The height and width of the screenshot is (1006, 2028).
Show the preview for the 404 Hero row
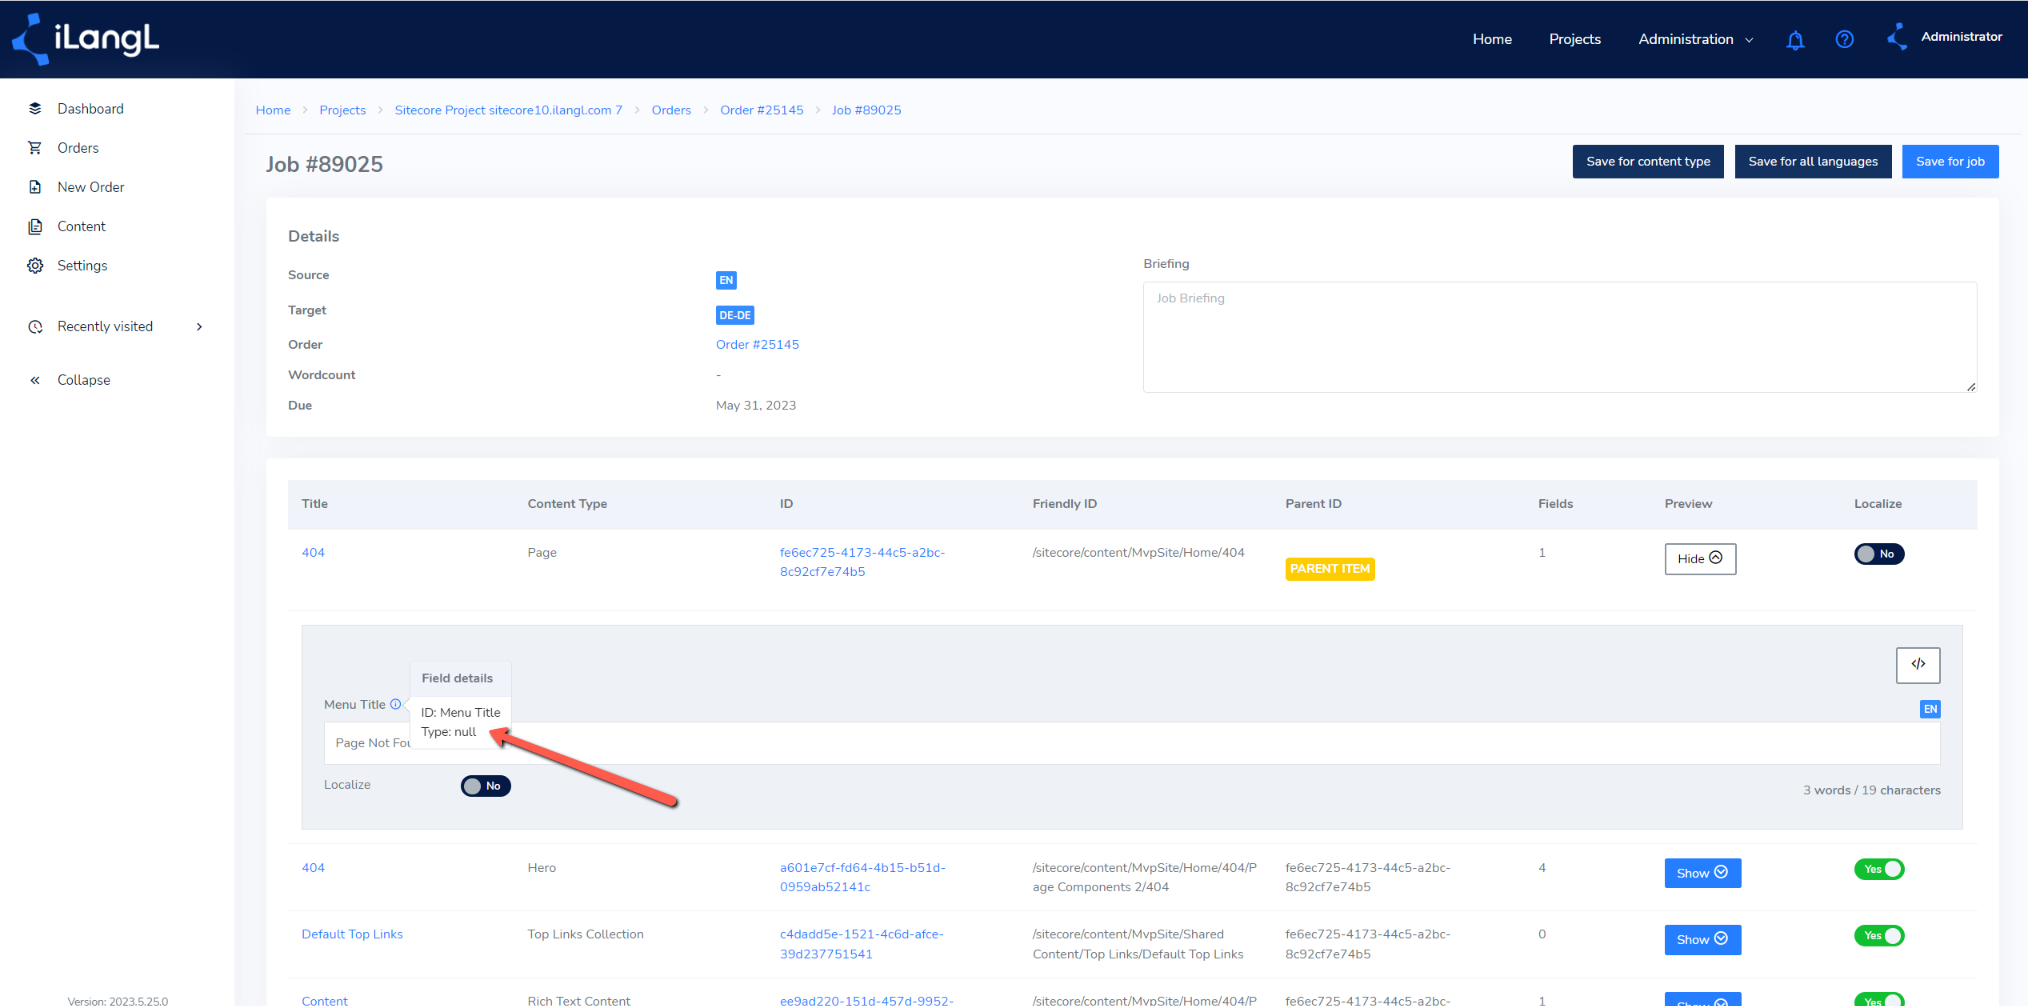[1702, 873]
